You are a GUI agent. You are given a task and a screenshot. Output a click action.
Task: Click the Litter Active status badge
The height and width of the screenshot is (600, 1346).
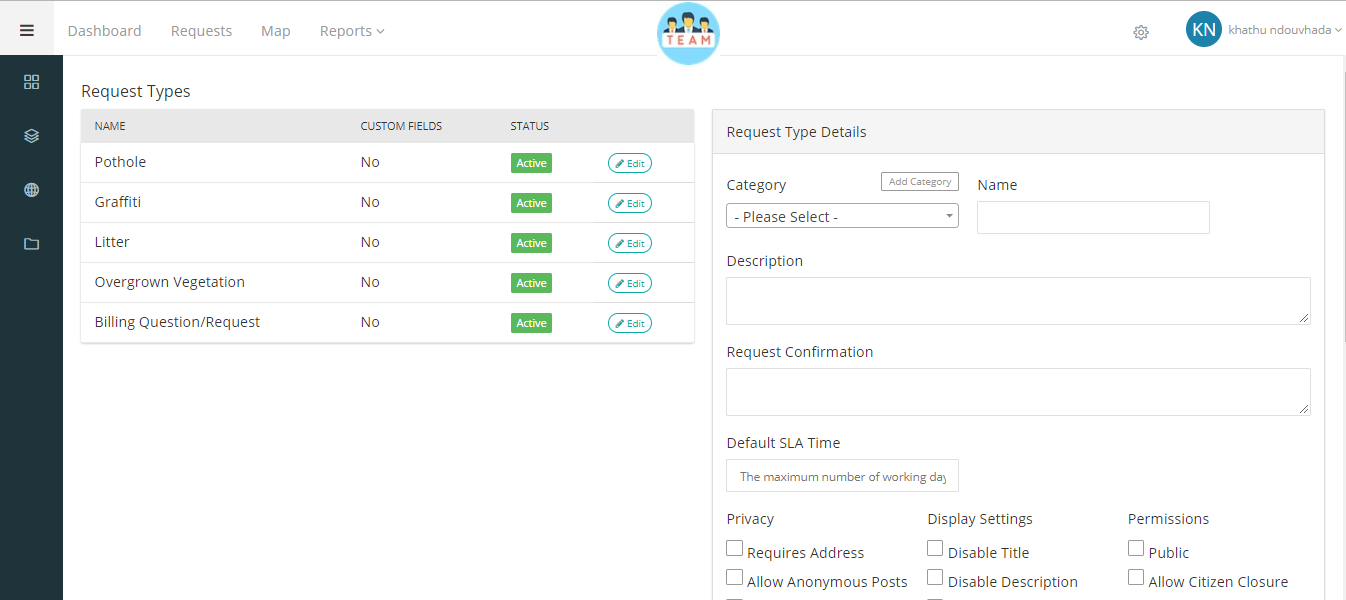click(x=531, y=243)
